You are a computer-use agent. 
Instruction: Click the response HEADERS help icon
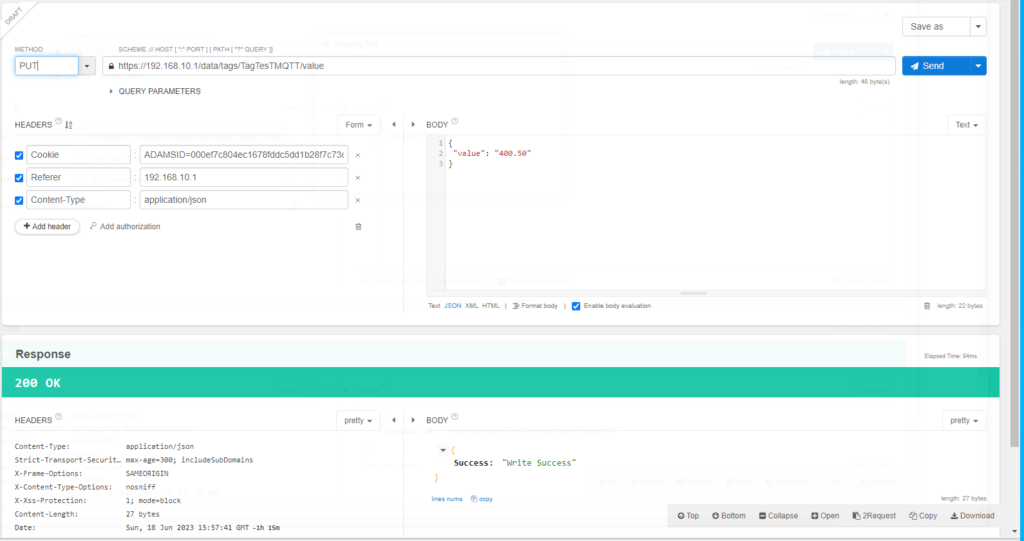59,417
